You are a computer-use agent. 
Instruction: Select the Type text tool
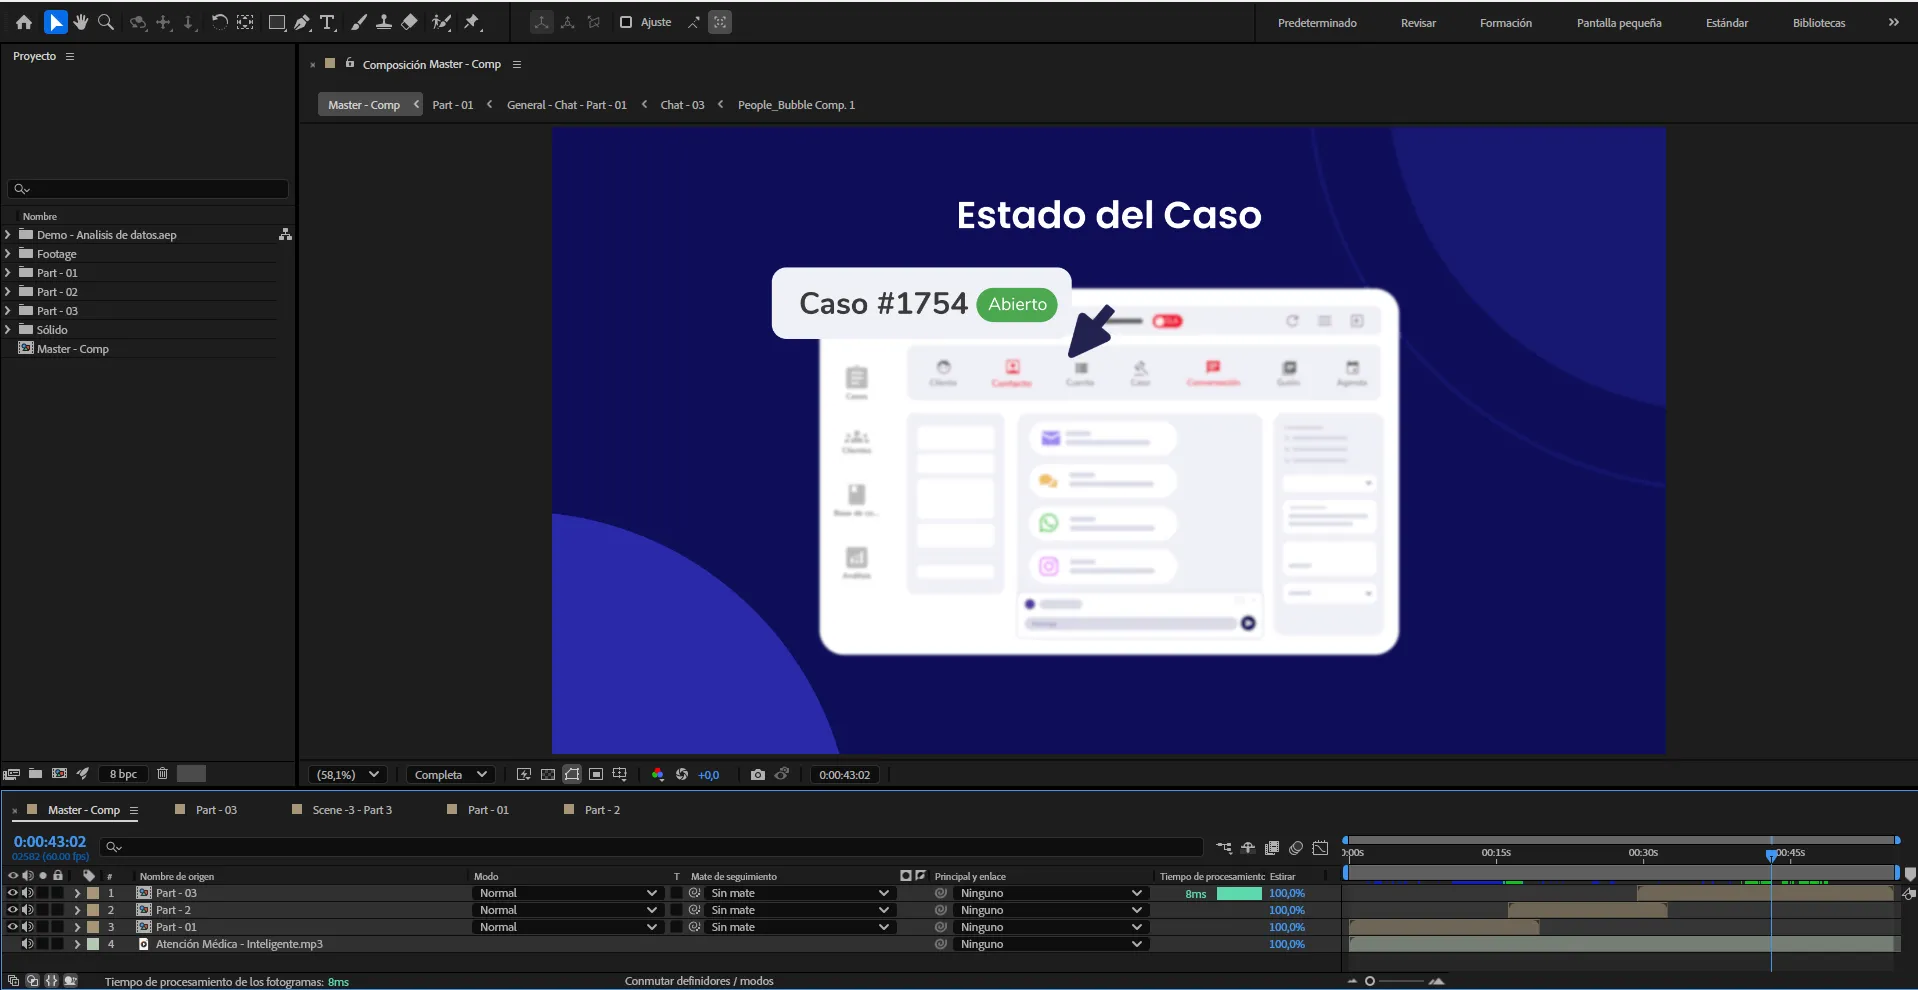(327, 22)
